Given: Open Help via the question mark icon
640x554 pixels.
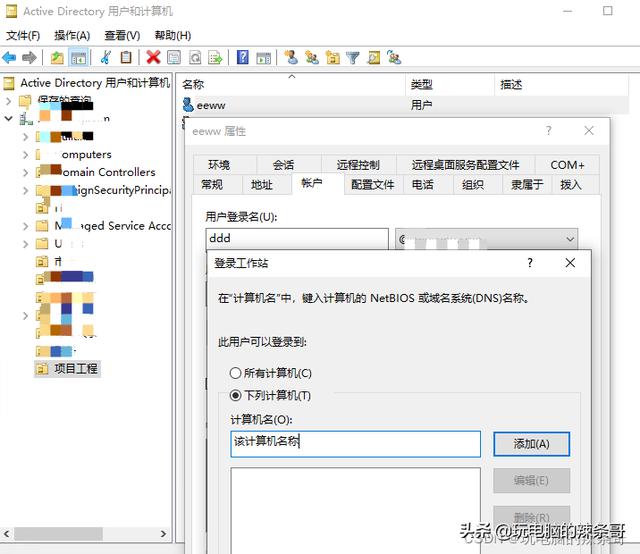Looking at the screenshot, I should [x=242, y=58].
